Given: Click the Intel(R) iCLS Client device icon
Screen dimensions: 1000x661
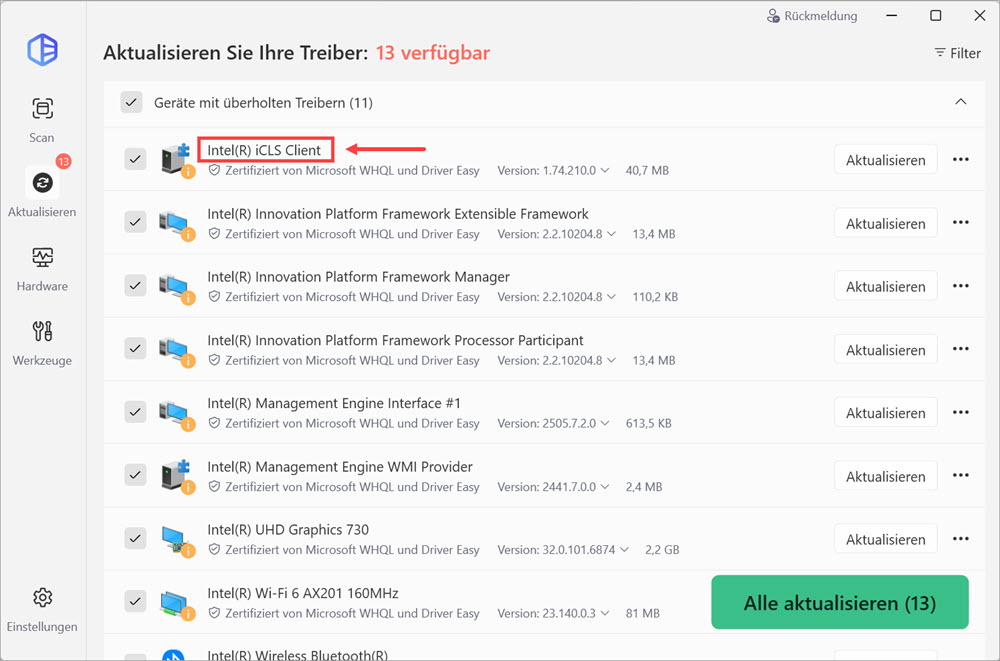Looking at the screenshot, I should tap(177, 160).
